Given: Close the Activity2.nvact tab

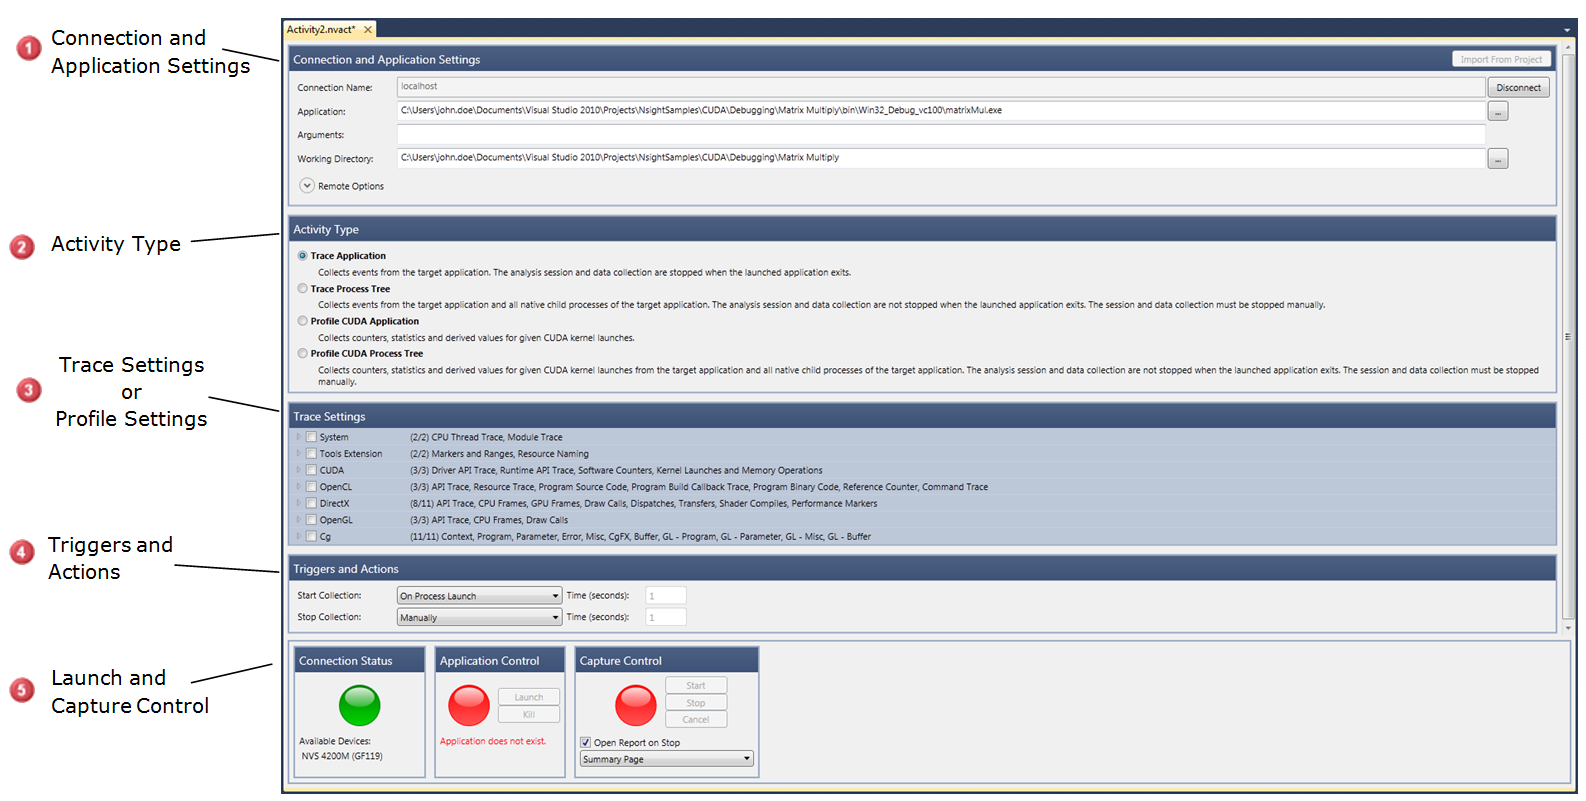Looking at the screenshot, I should point(368,30).
